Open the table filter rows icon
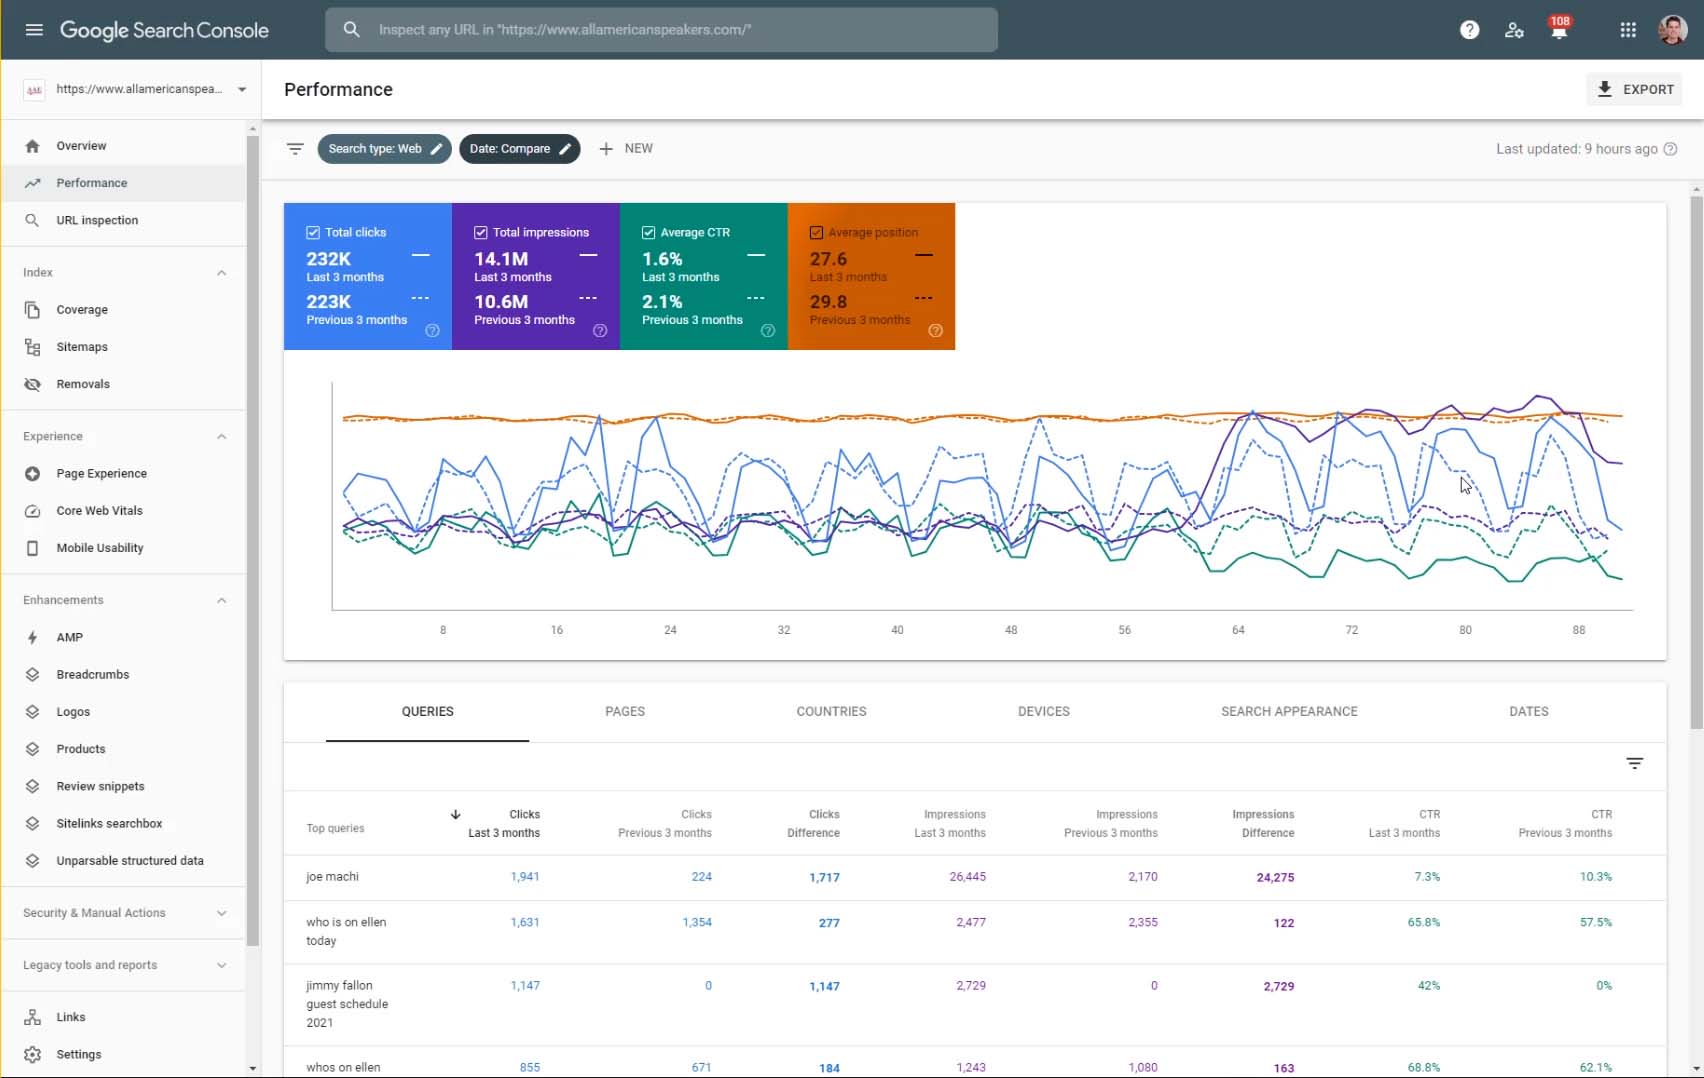Screen dimensions: 1704x1078 pos(1634,764)
